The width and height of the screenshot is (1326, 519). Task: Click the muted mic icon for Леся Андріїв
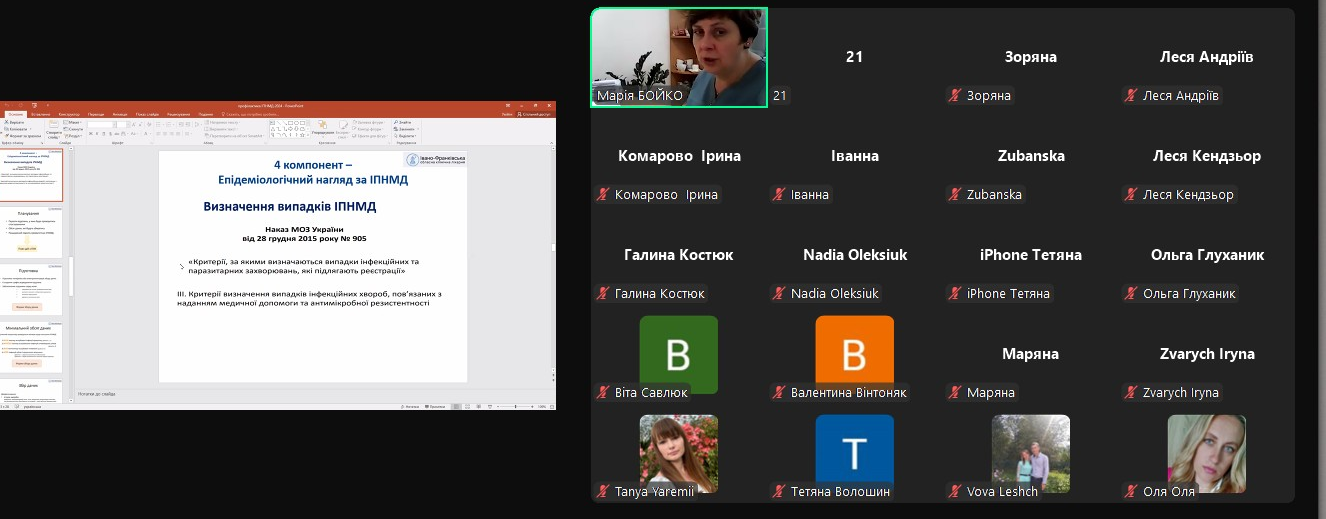[1131, 96]
